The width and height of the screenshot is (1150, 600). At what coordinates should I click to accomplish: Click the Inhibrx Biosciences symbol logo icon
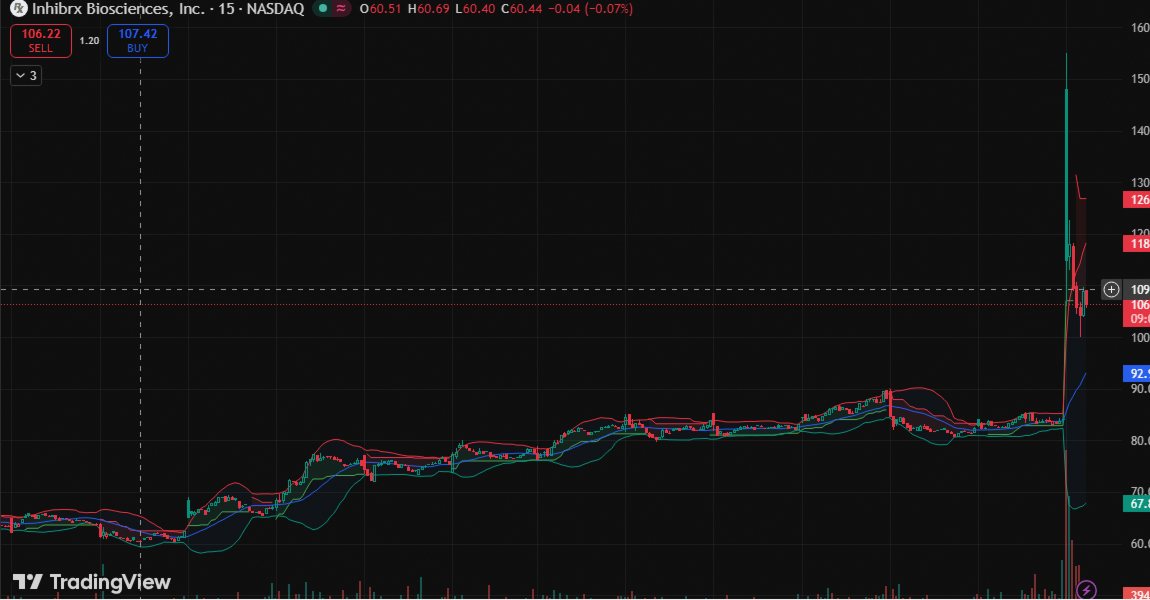(18, 9)
